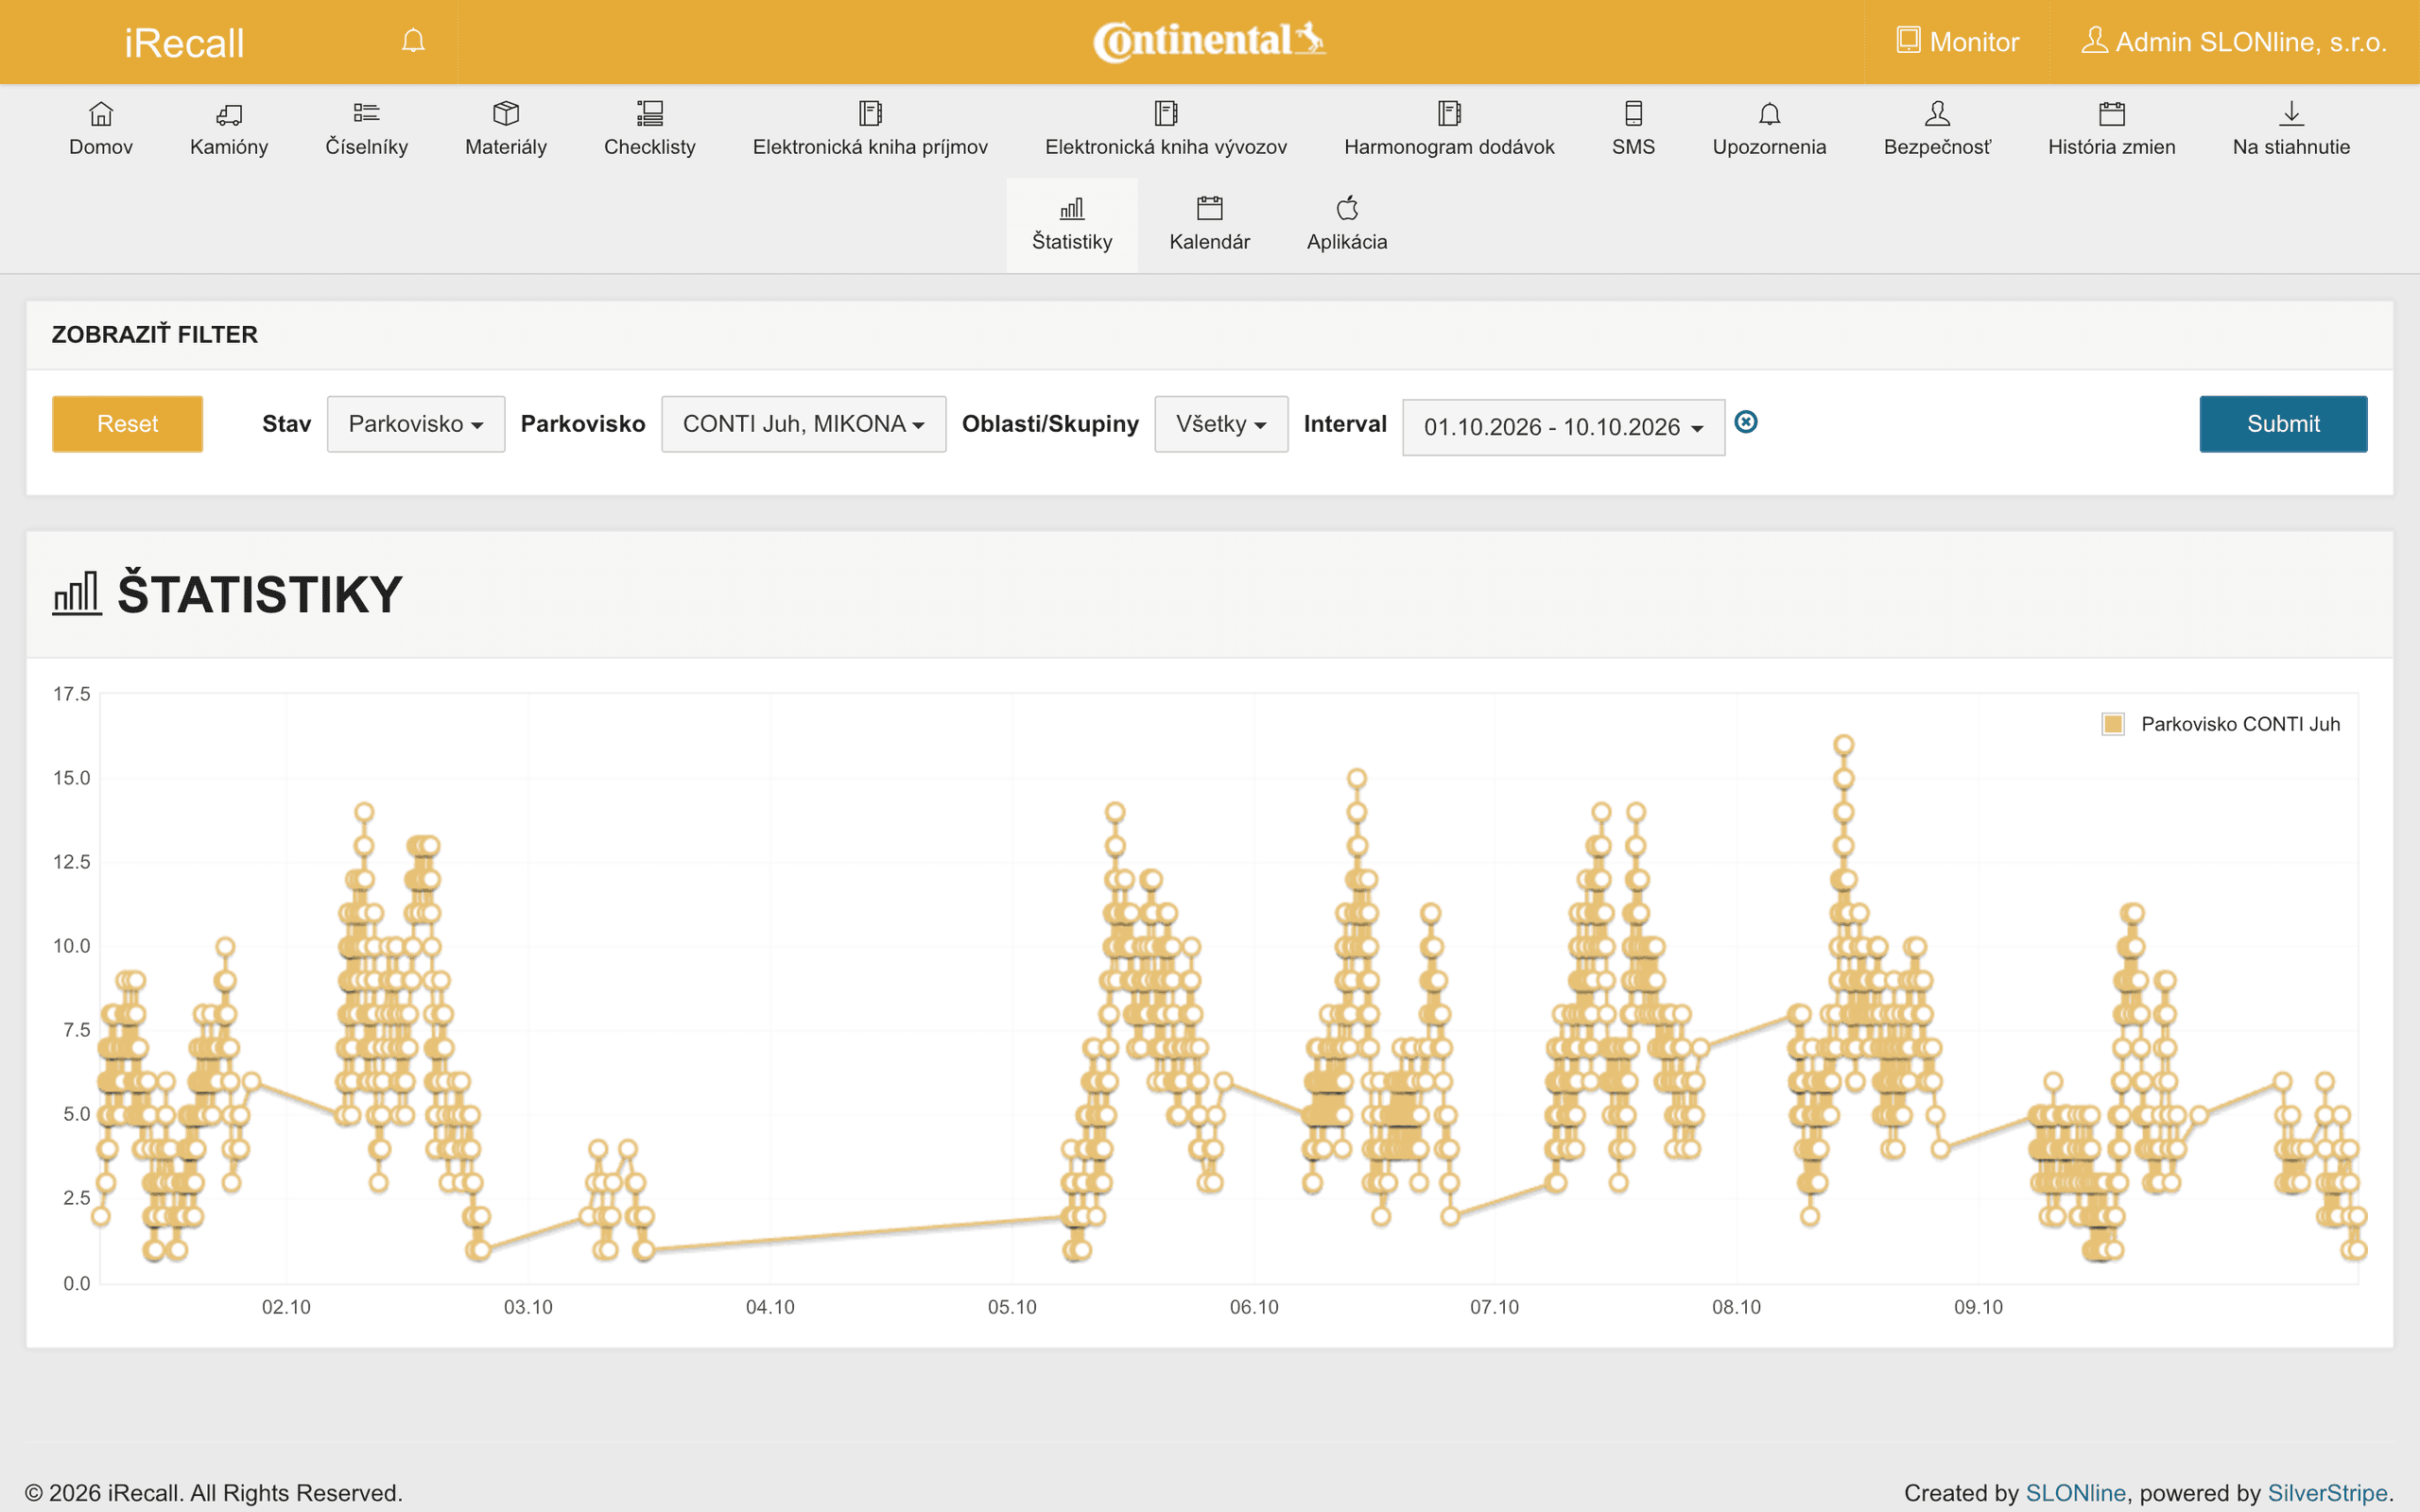Open Aplikácia apple icon
The width and height of the screenshot is (2420, 1512).
coord(1347,208)
